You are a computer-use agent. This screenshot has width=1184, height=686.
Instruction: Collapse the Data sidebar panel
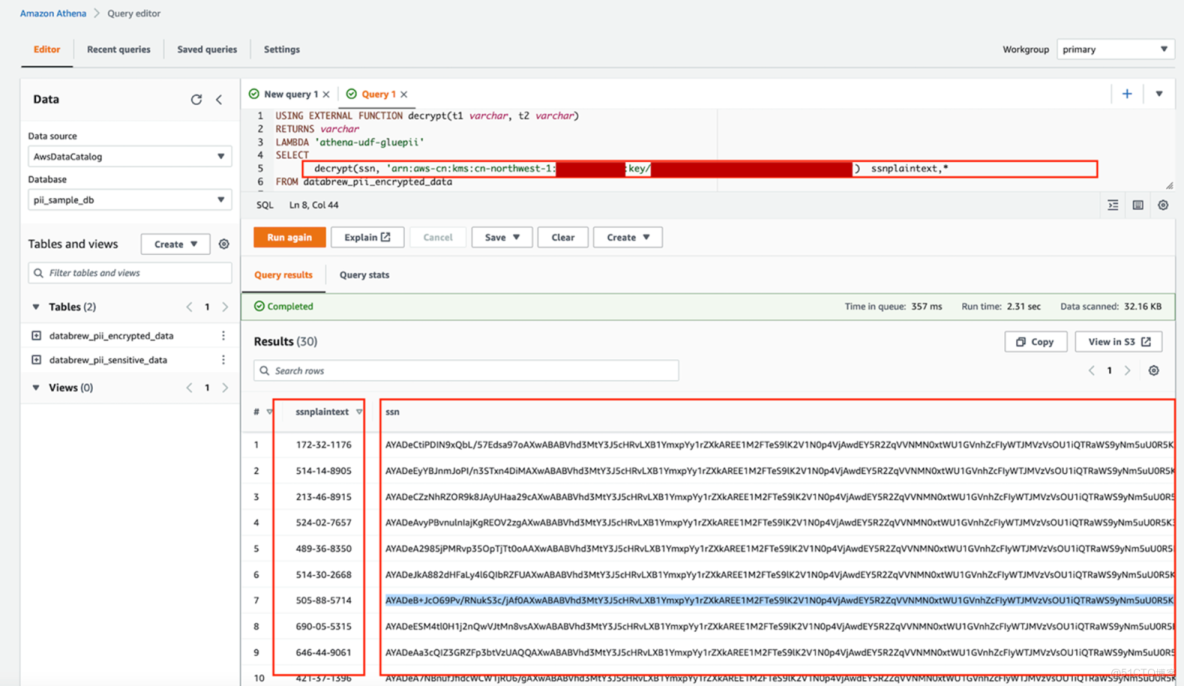219,99
